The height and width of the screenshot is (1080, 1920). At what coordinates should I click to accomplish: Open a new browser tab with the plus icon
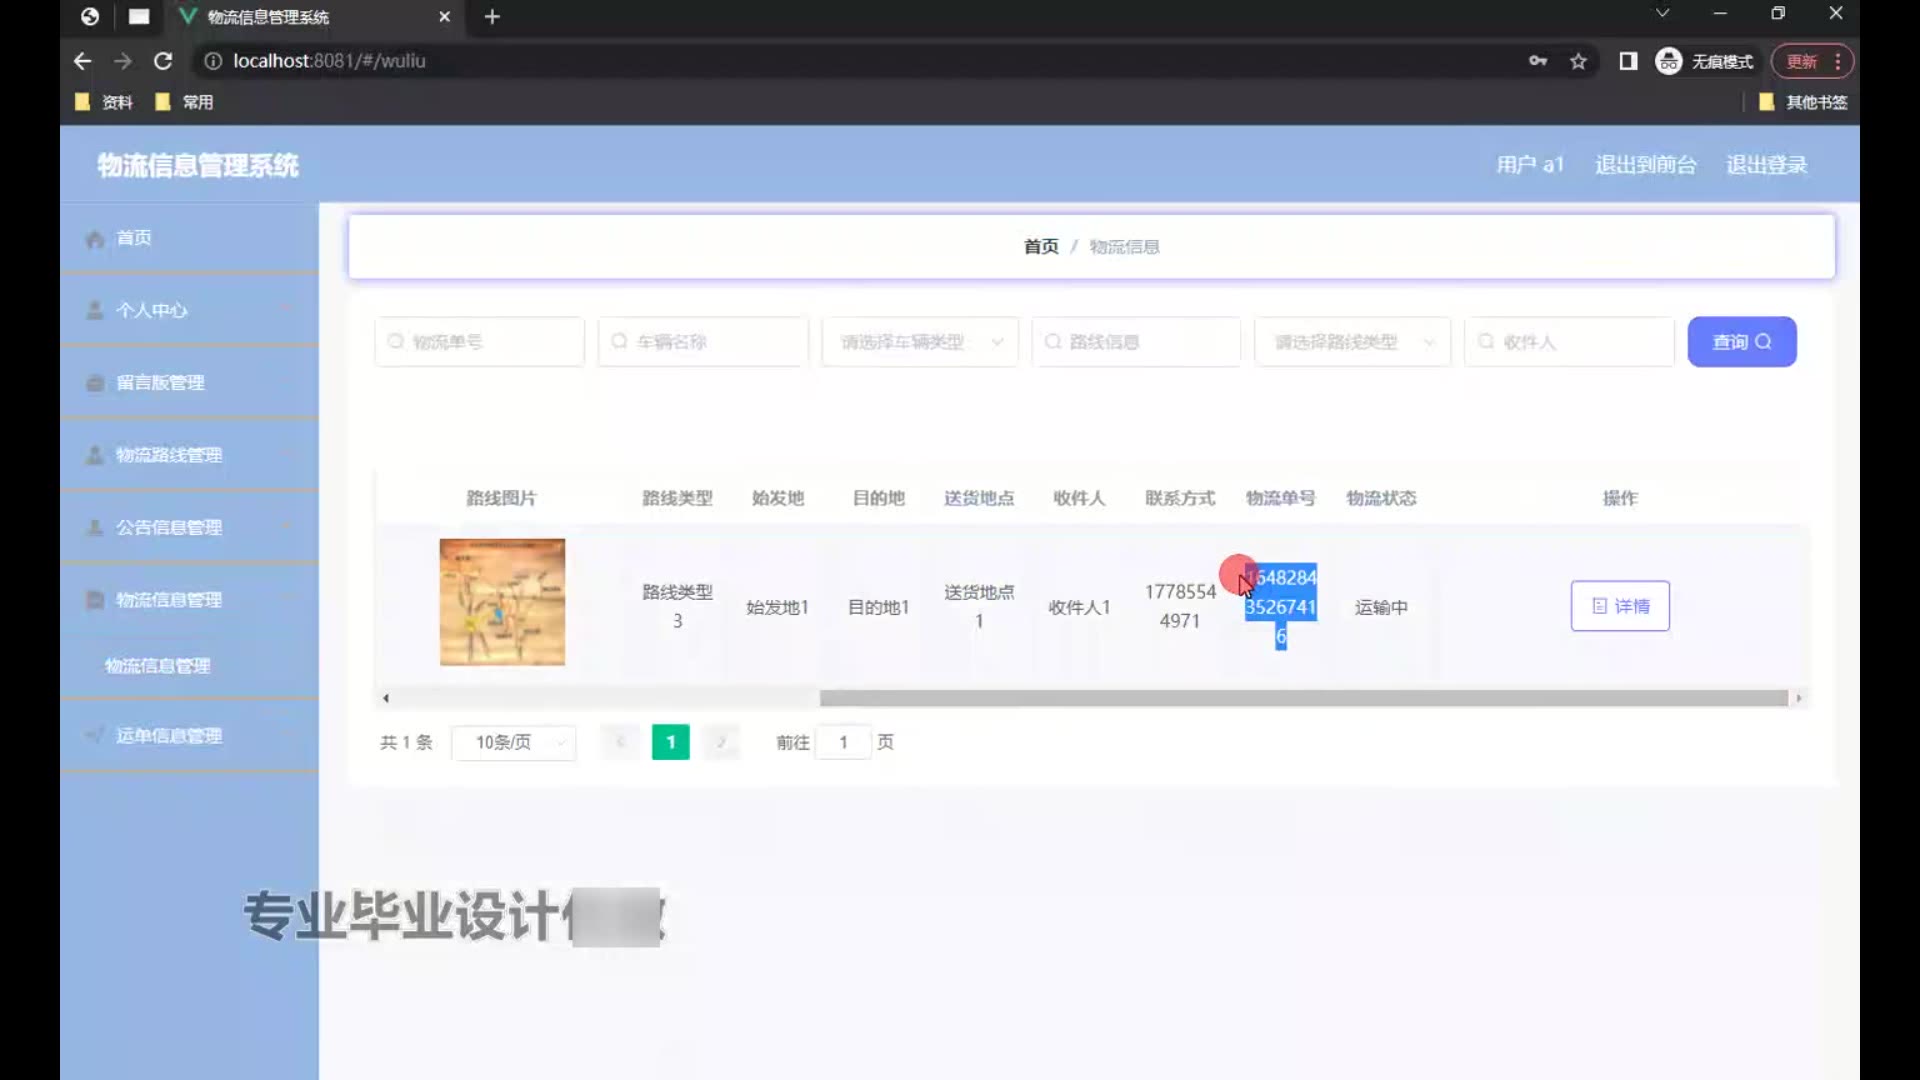(x=492, y=17)
